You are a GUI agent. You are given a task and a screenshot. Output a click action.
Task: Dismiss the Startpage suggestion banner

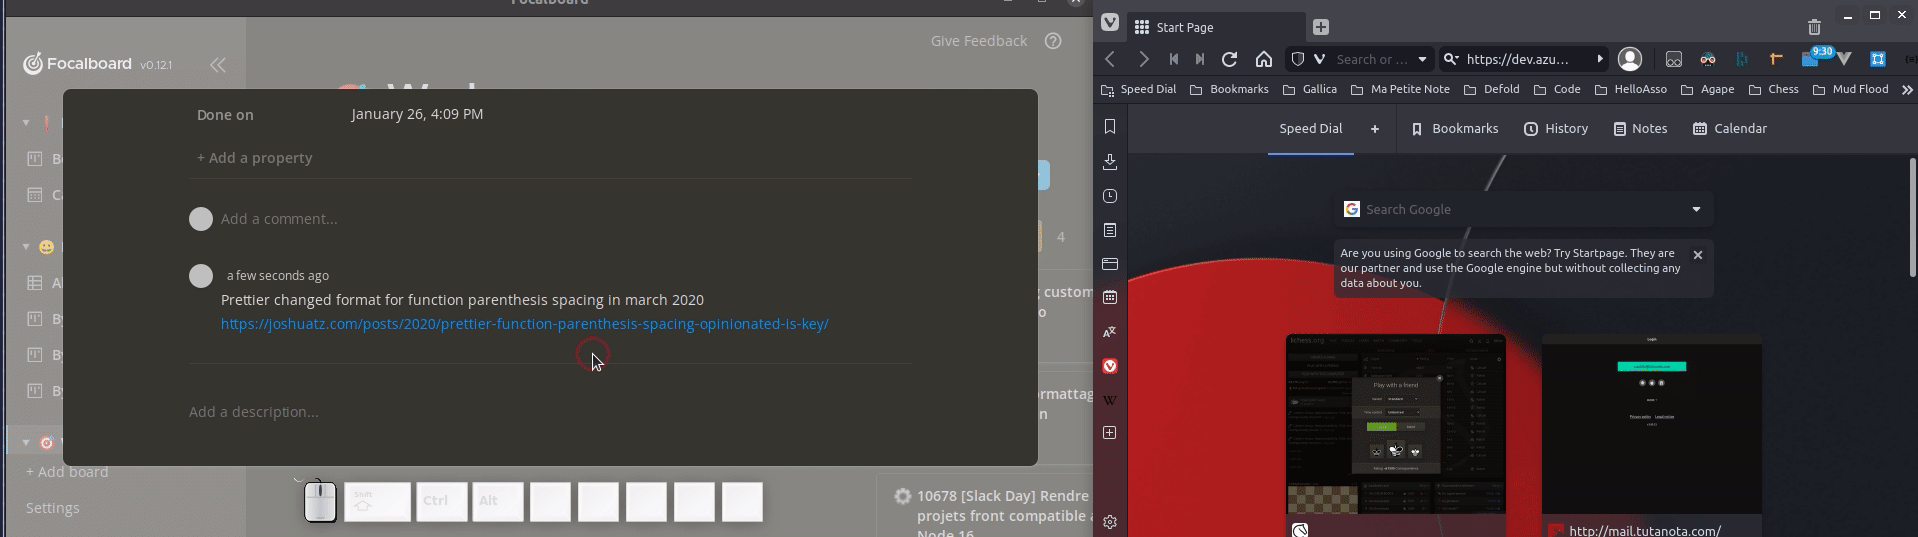click(x=1697, y=255)
